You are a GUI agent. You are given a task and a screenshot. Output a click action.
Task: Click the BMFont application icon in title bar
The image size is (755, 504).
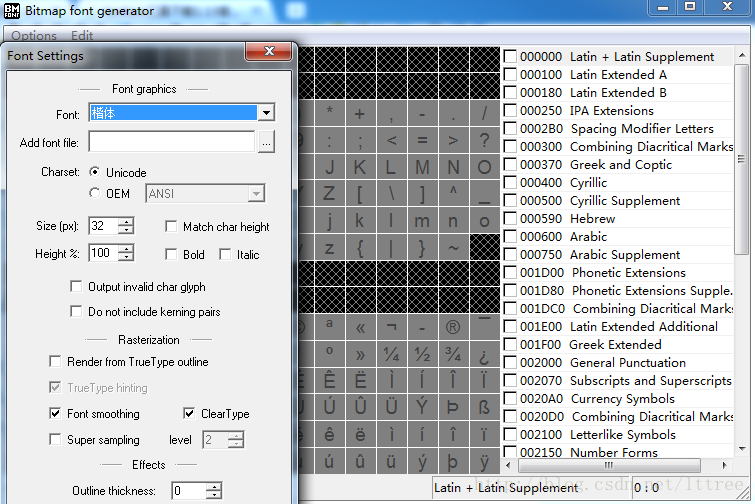12,11
